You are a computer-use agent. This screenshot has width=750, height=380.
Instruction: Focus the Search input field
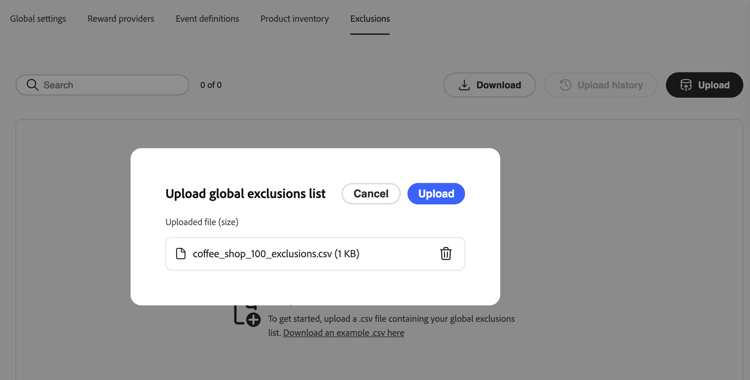pos(102,85)
